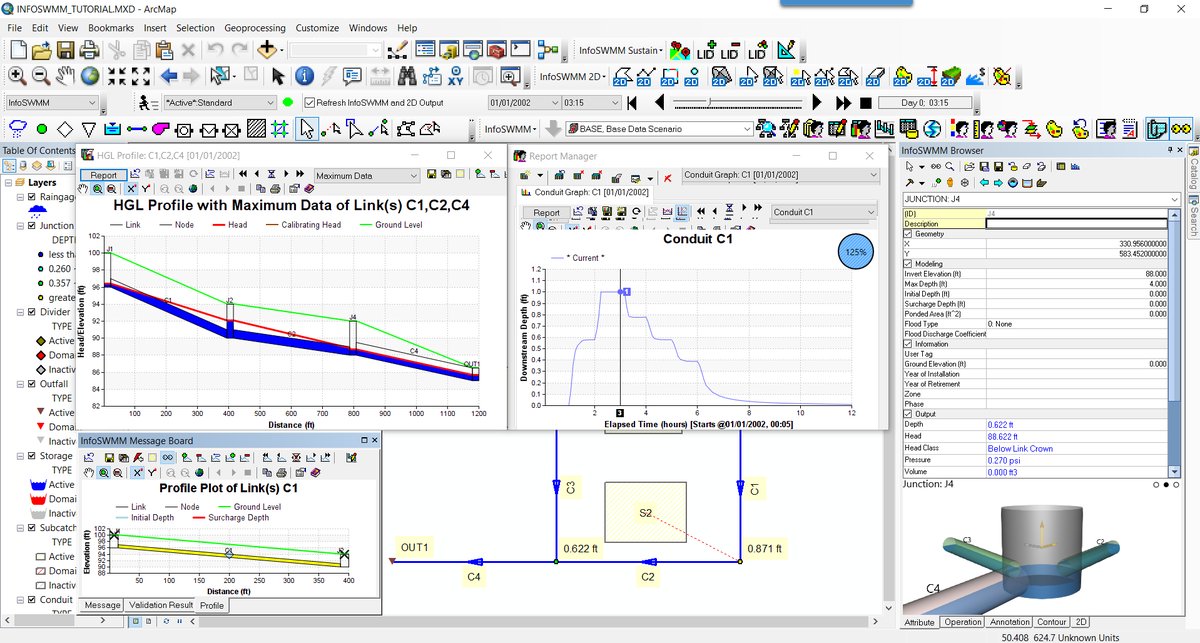Select the green junction circle tool

pyautogui.click(x=41, y=129)
